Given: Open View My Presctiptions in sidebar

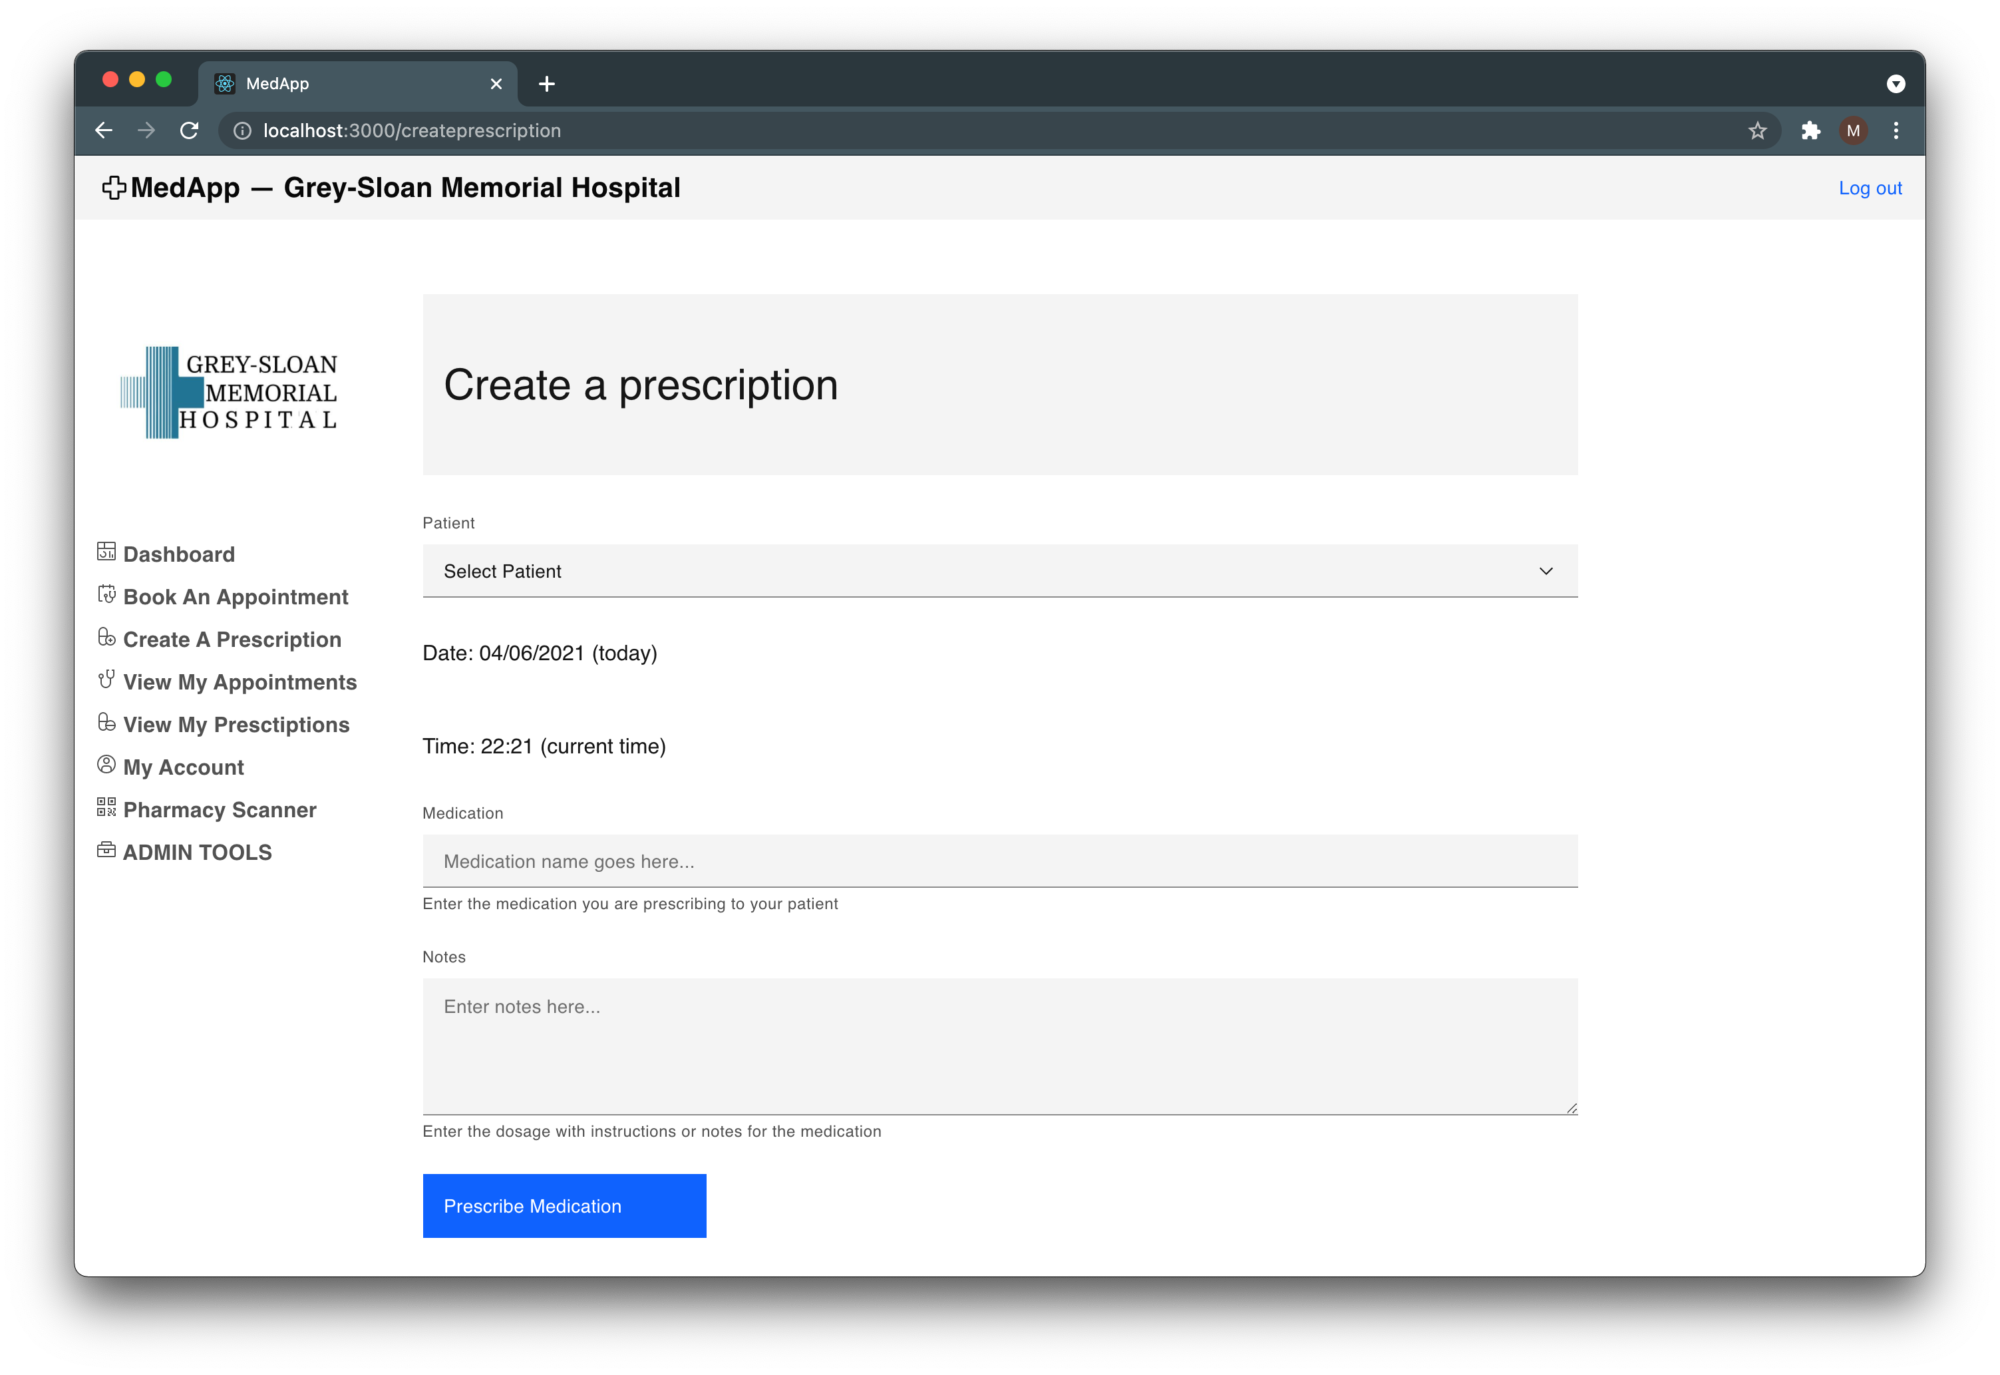Looking at the screenshot, I should pyautogui.click(x=236, y=725).
